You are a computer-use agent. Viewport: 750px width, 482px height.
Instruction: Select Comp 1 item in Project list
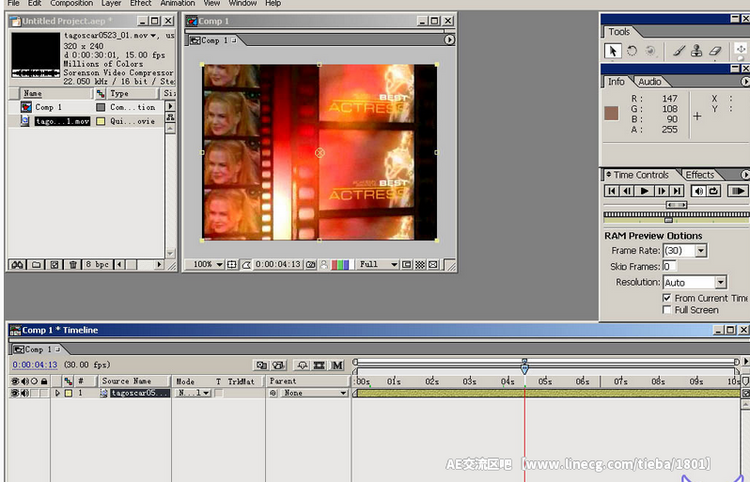click(x=48, y=107)
